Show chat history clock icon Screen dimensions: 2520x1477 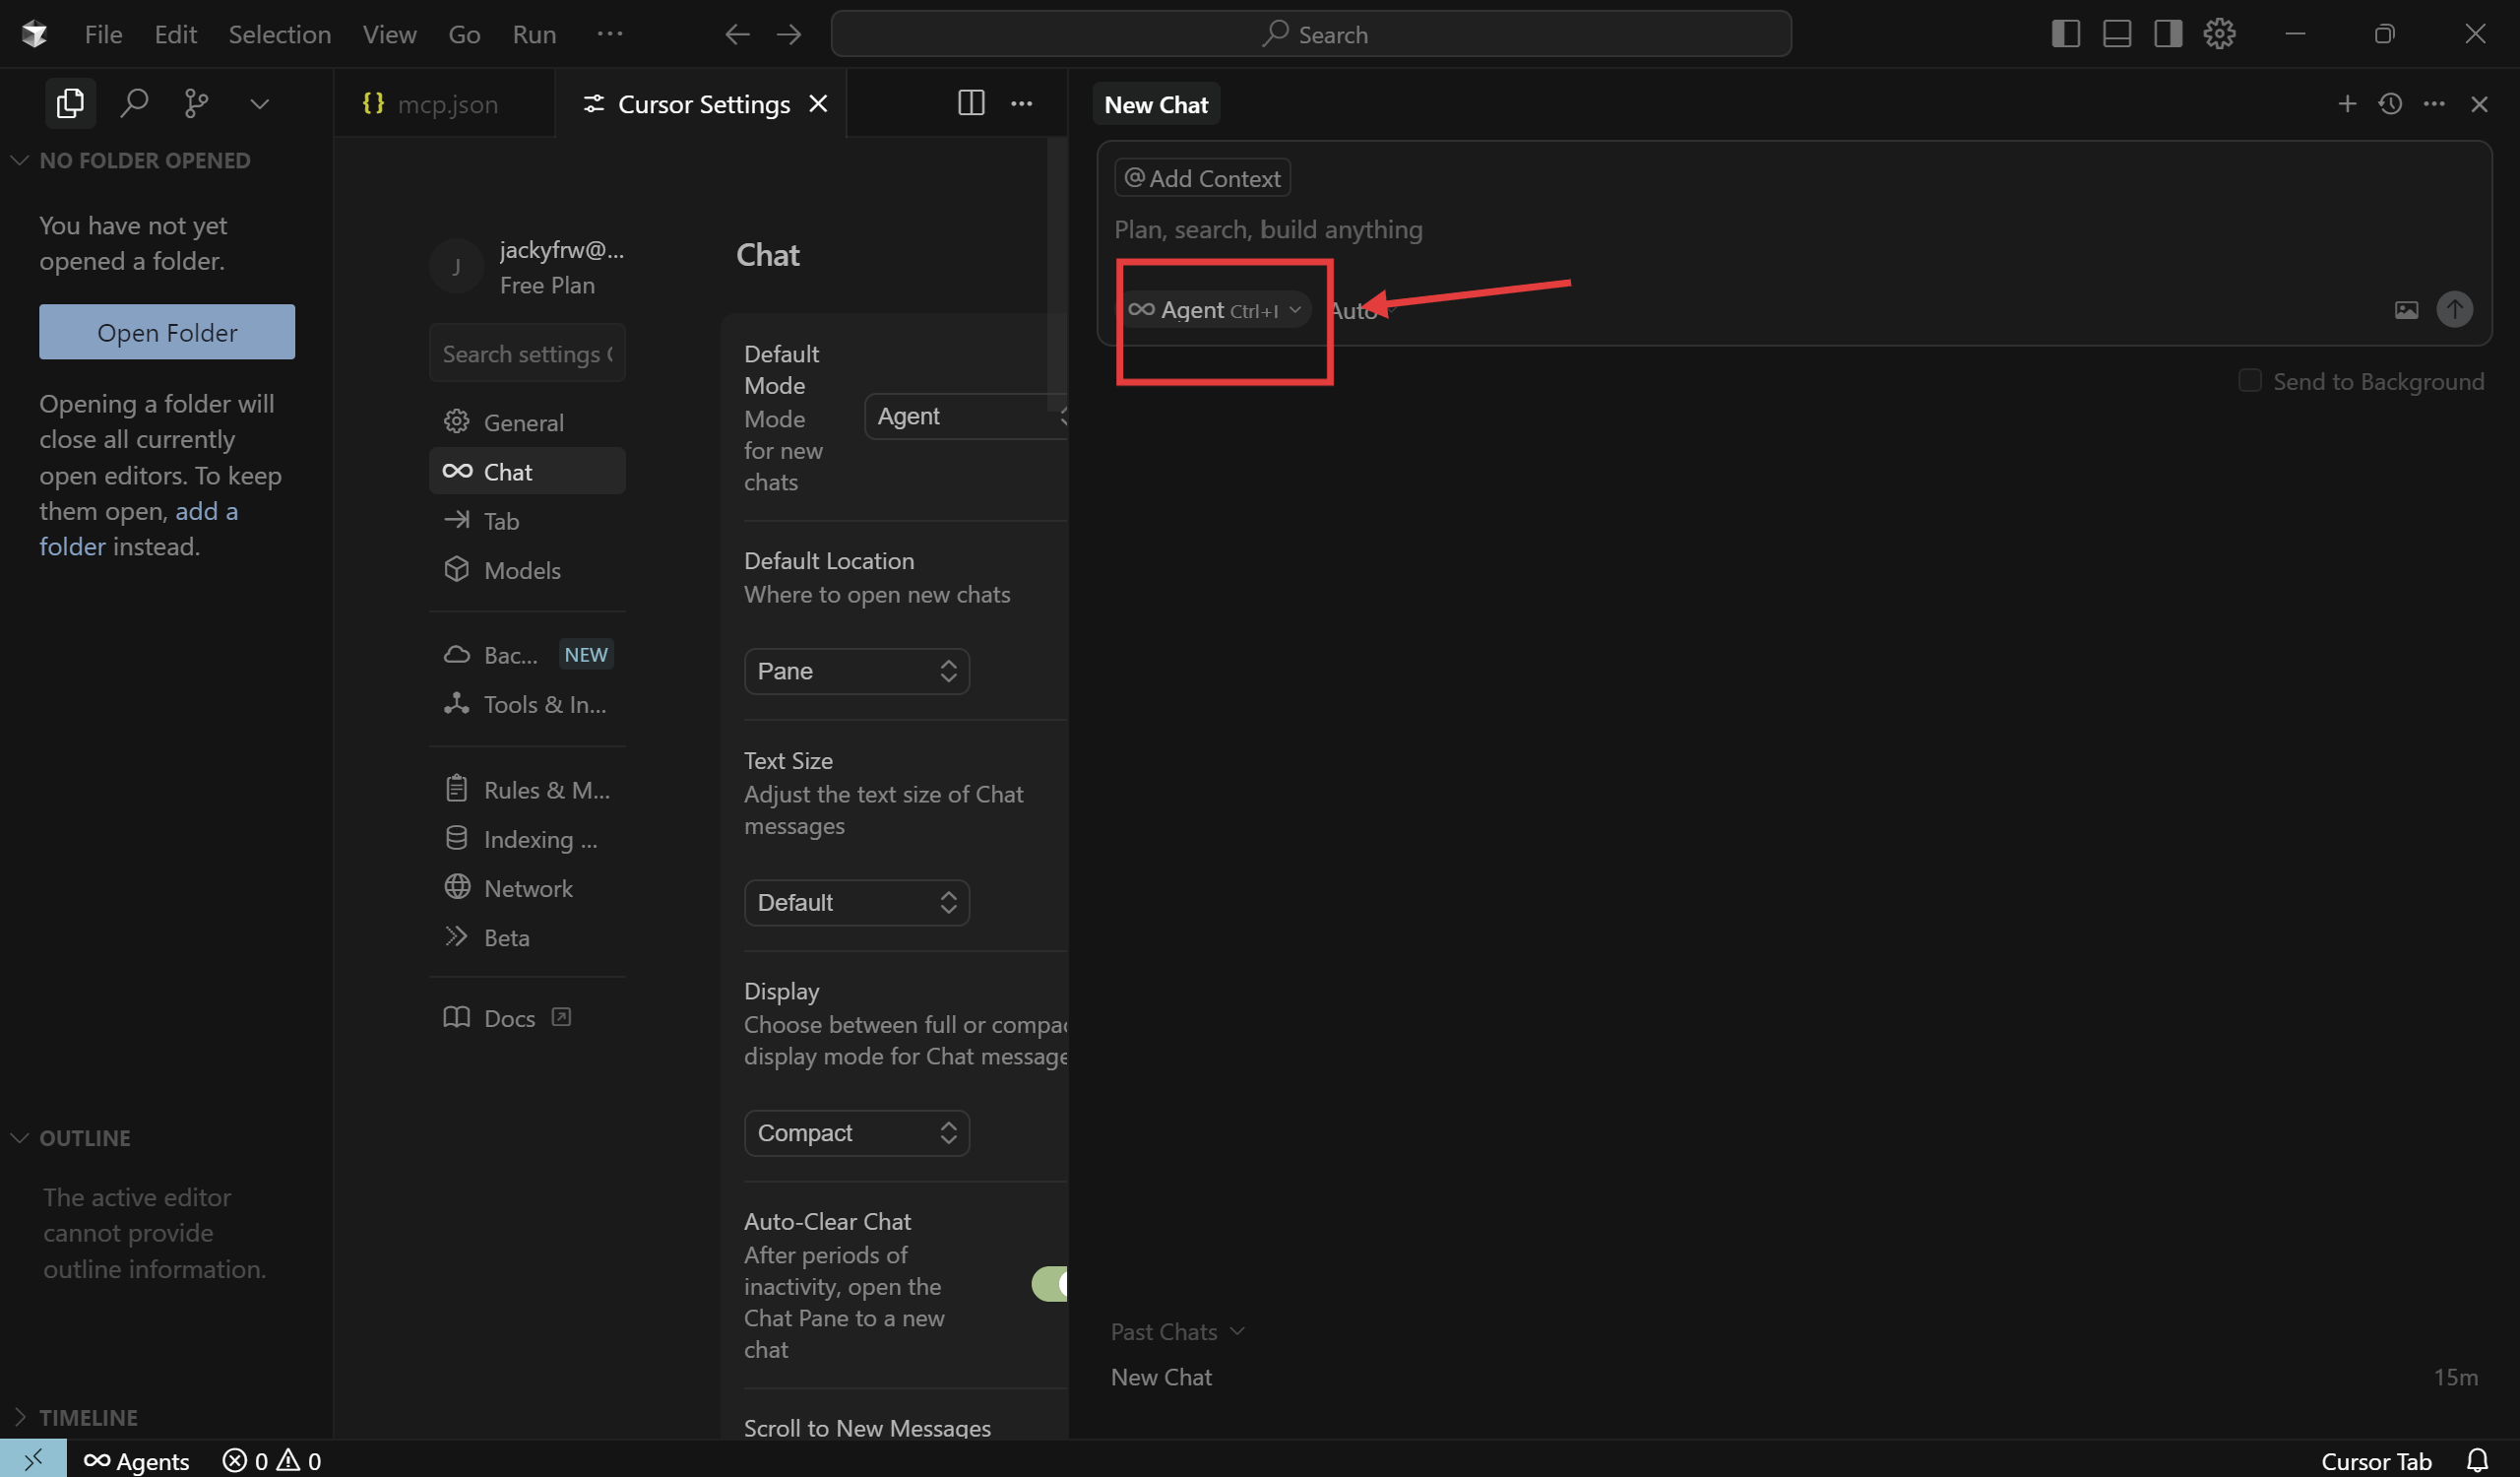tap(2390, 104)
